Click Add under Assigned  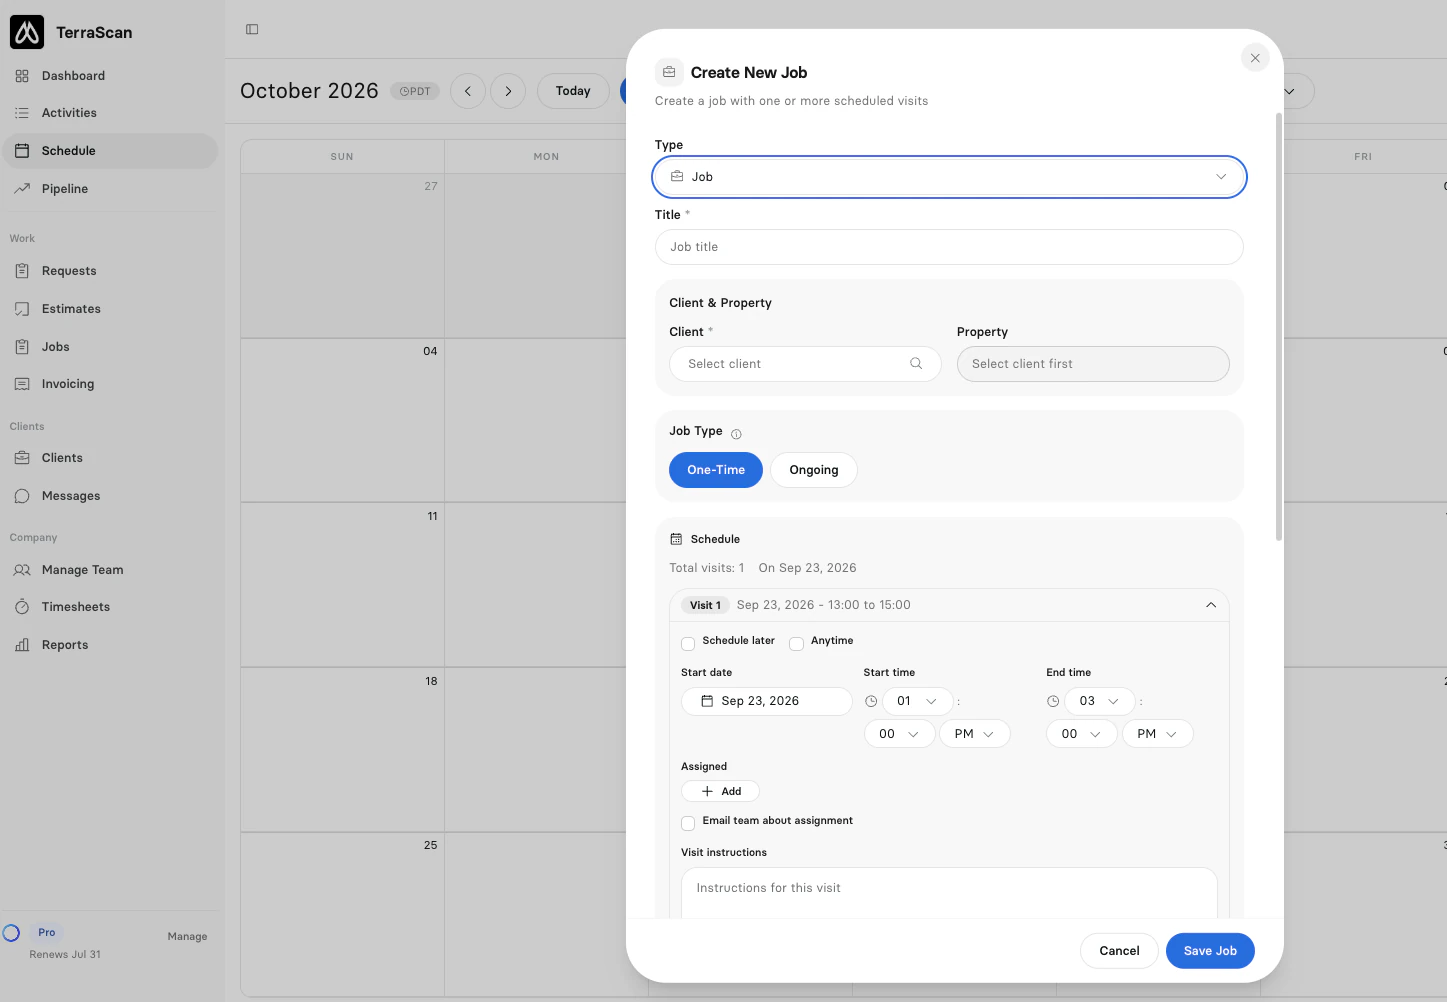click(x=720, y=791)
